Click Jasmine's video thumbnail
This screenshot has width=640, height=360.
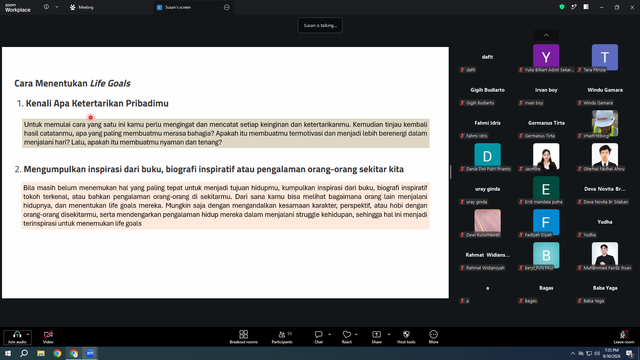click(546, 156)
